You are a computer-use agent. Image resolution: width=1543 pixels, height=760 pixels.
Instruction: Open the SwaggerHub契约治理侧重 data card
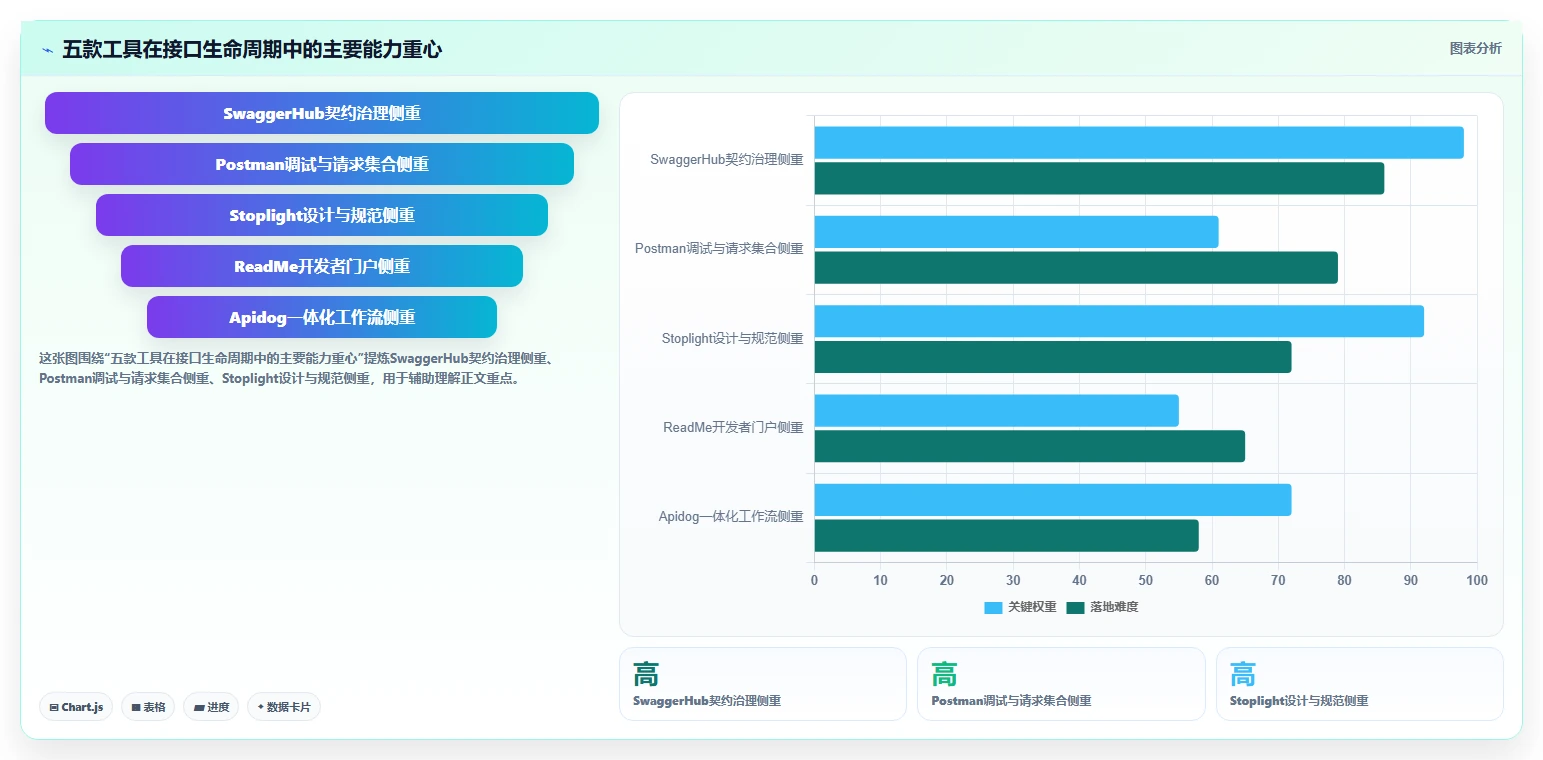pyautogui.click(x=763, y=684)
